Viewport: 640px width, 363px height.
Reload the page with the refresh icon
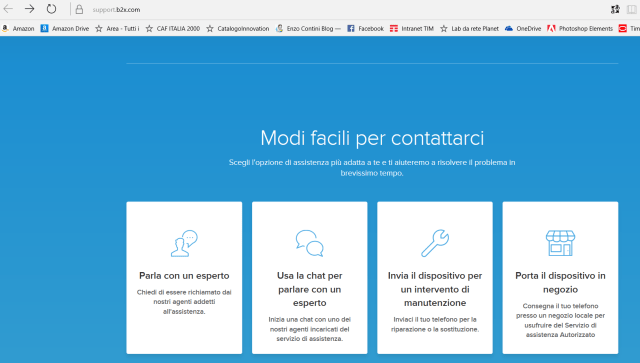click(51, 9)
